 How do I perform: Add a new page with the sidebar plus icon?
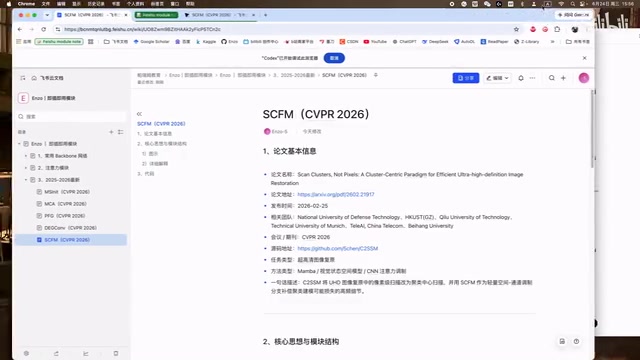click(111, 132)
